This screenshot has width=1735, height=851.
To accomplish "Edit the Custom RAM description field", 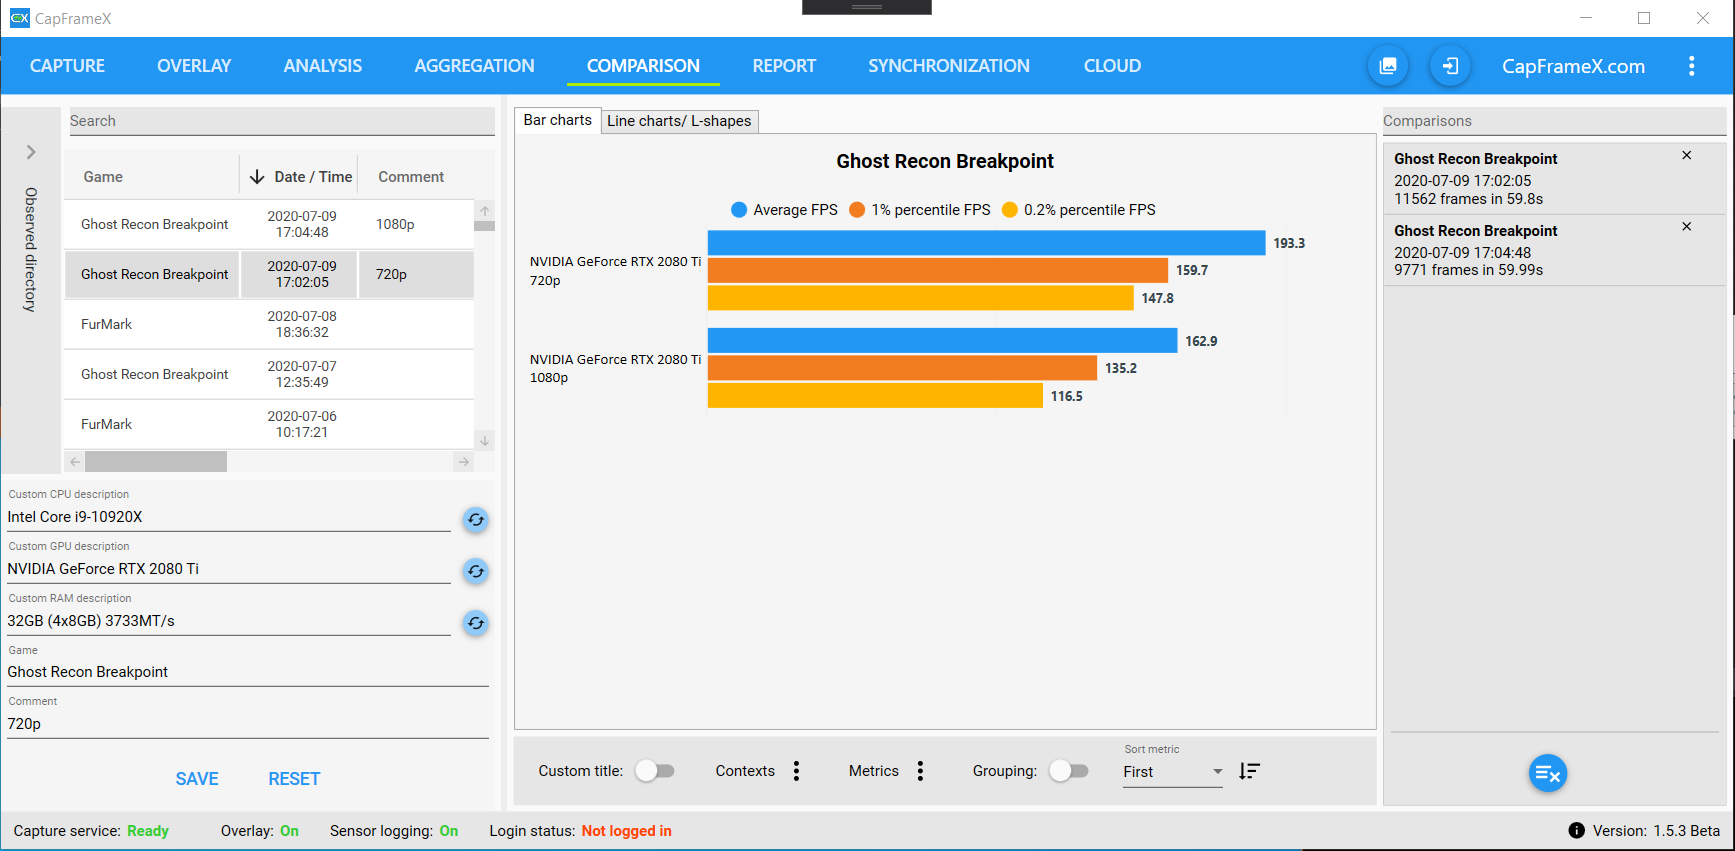I will point(229,621).
